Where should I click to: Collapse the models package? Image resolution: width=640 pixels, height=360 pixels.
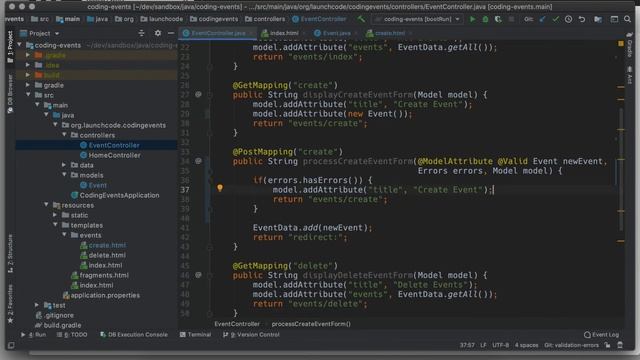[64, 175]
